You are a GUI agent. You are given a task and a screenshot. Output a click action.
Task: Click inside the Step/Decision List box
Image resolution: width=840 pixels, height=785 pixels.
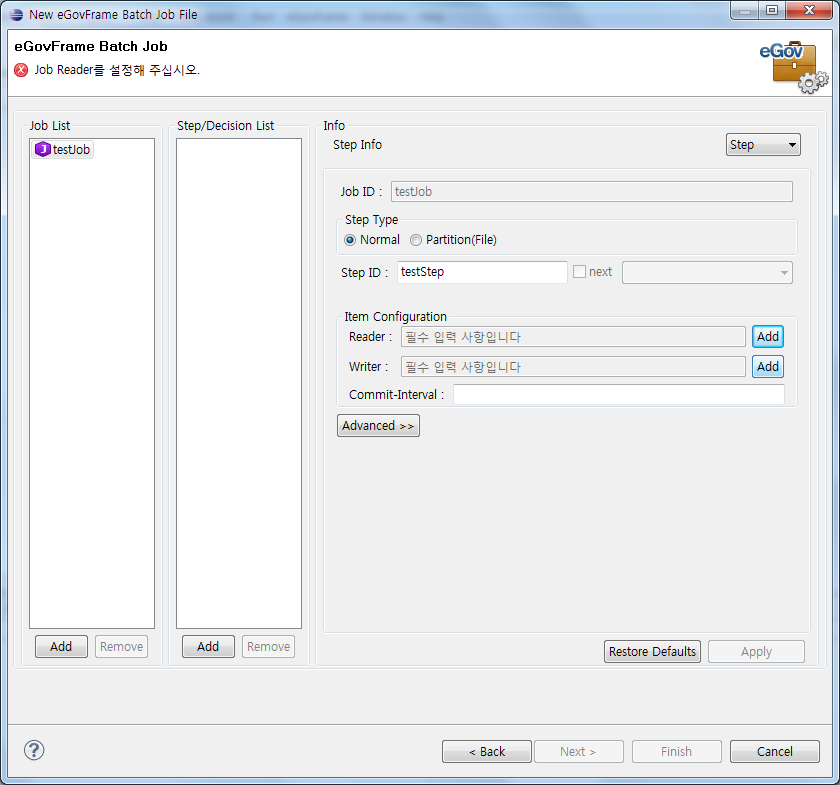[x=239, y=383]
